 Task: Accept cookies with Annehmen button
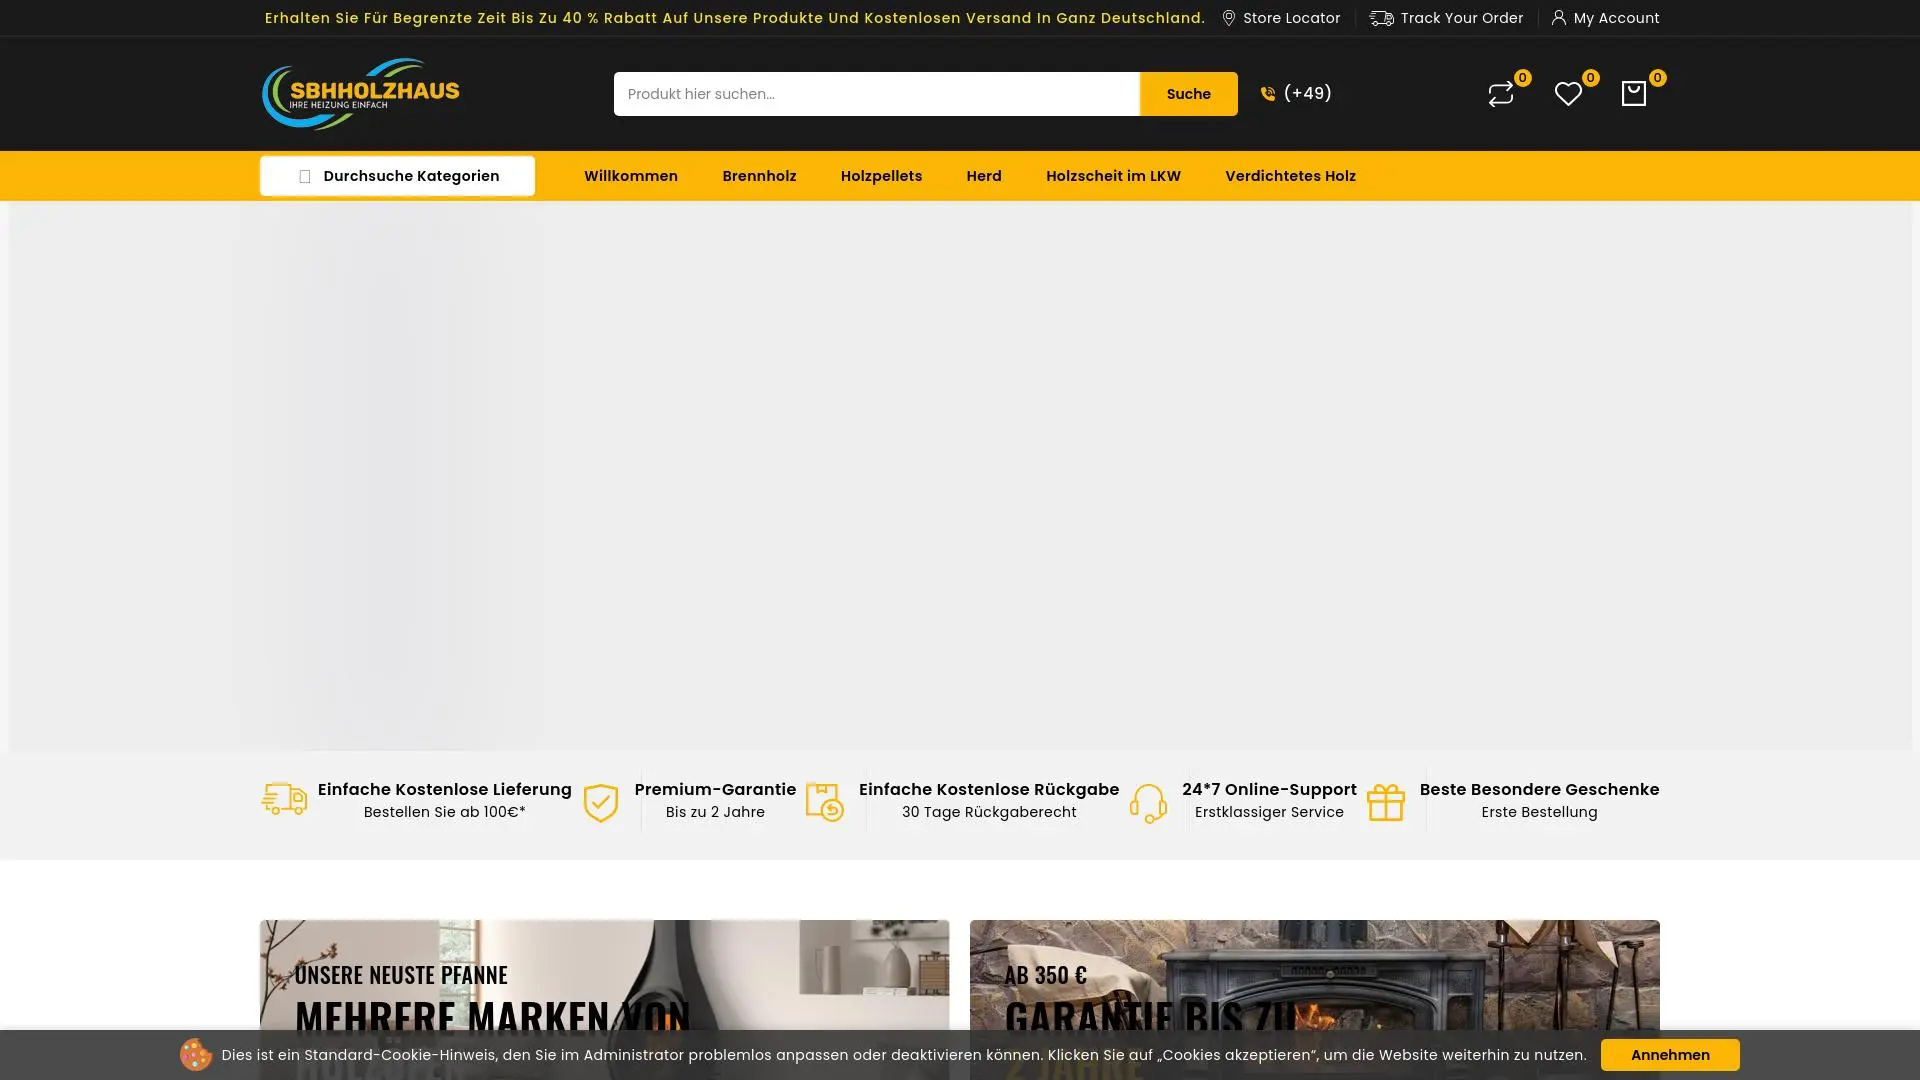(1669, 1055)
